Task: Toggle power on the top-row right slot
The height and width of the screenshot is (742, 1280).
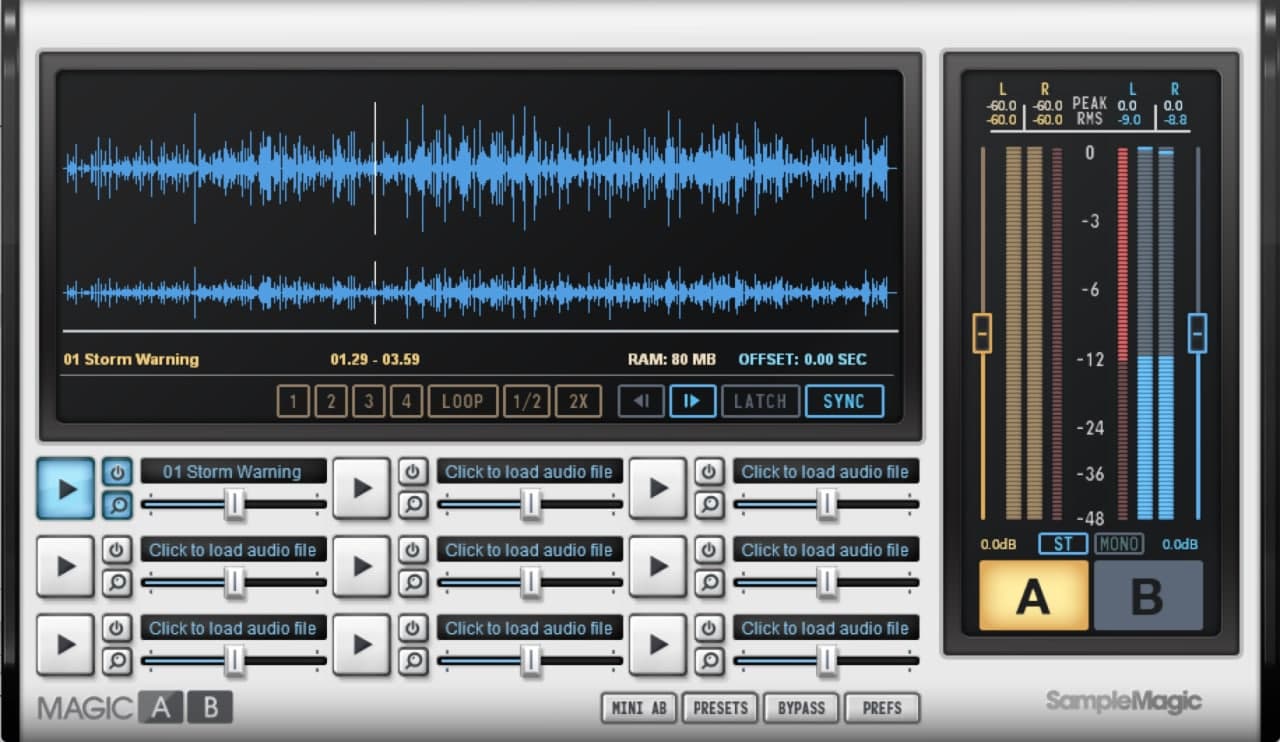Action: 709,472
